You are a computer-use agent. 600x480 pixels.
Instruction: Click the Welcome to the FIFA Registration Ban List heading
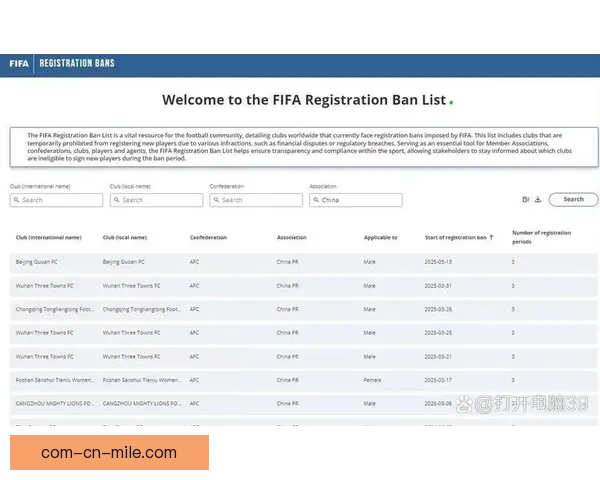point(307,100)
